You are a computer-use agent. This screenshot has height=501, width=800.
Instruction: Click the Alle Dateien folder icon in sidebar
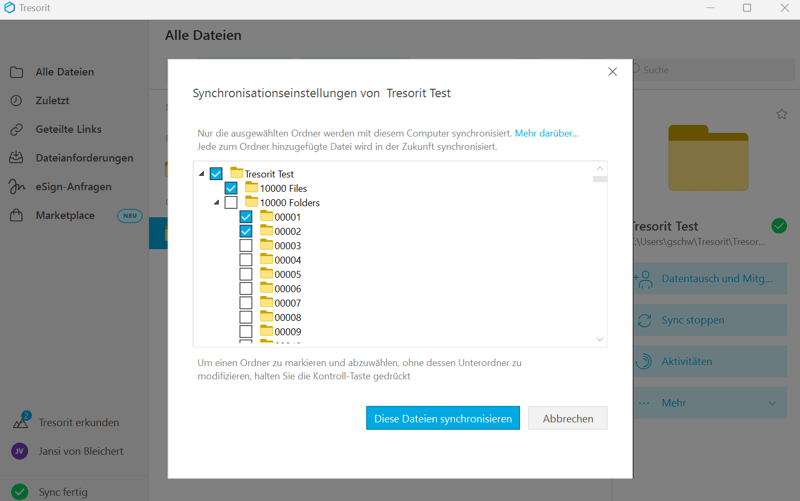17,72
